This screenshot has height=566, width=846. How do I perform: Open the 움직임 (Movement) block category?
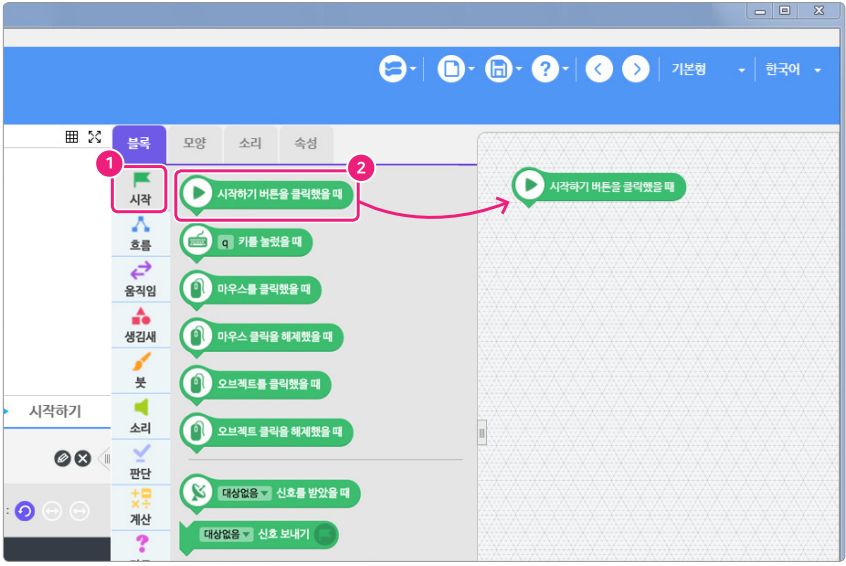coord(140,279)
